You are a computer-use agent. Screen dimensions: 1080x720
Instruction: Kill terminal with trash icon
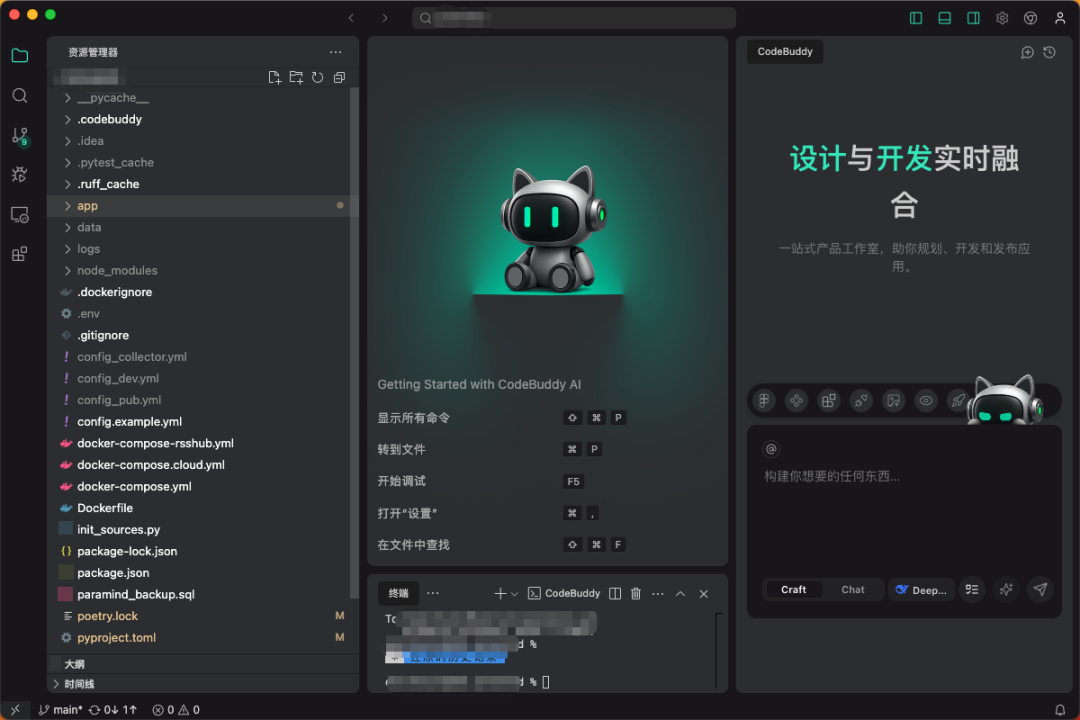pyautogui.click(x=636, y=593)
